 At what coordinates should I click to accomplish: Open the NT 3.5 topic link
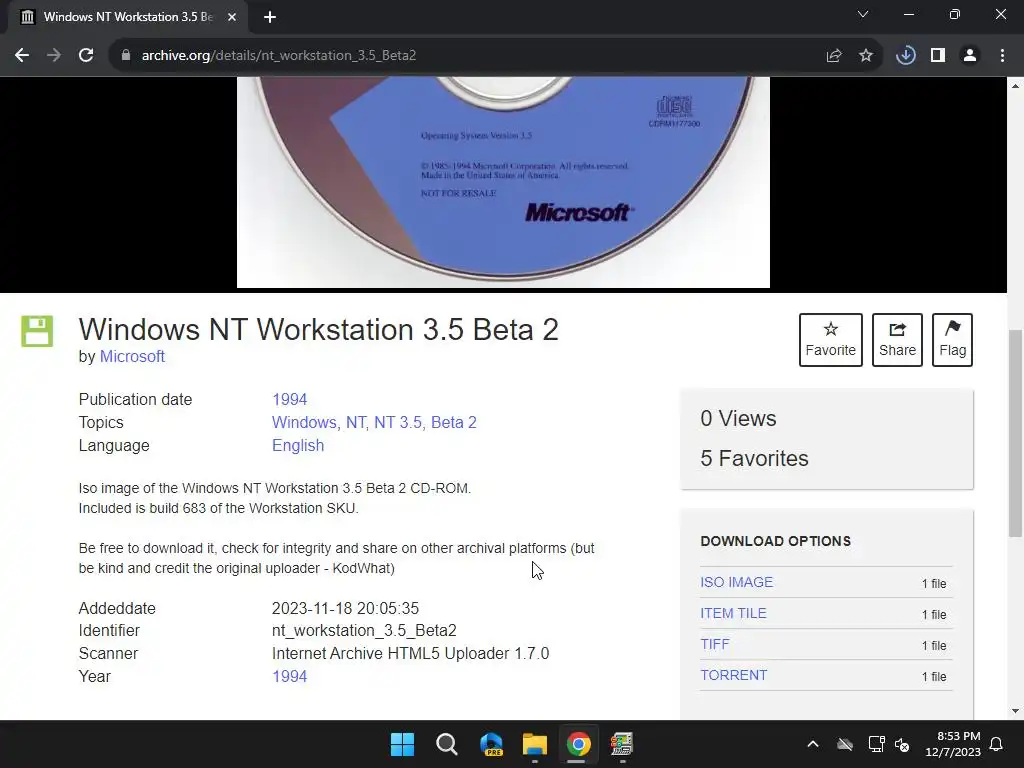click(x=398, y=423)
